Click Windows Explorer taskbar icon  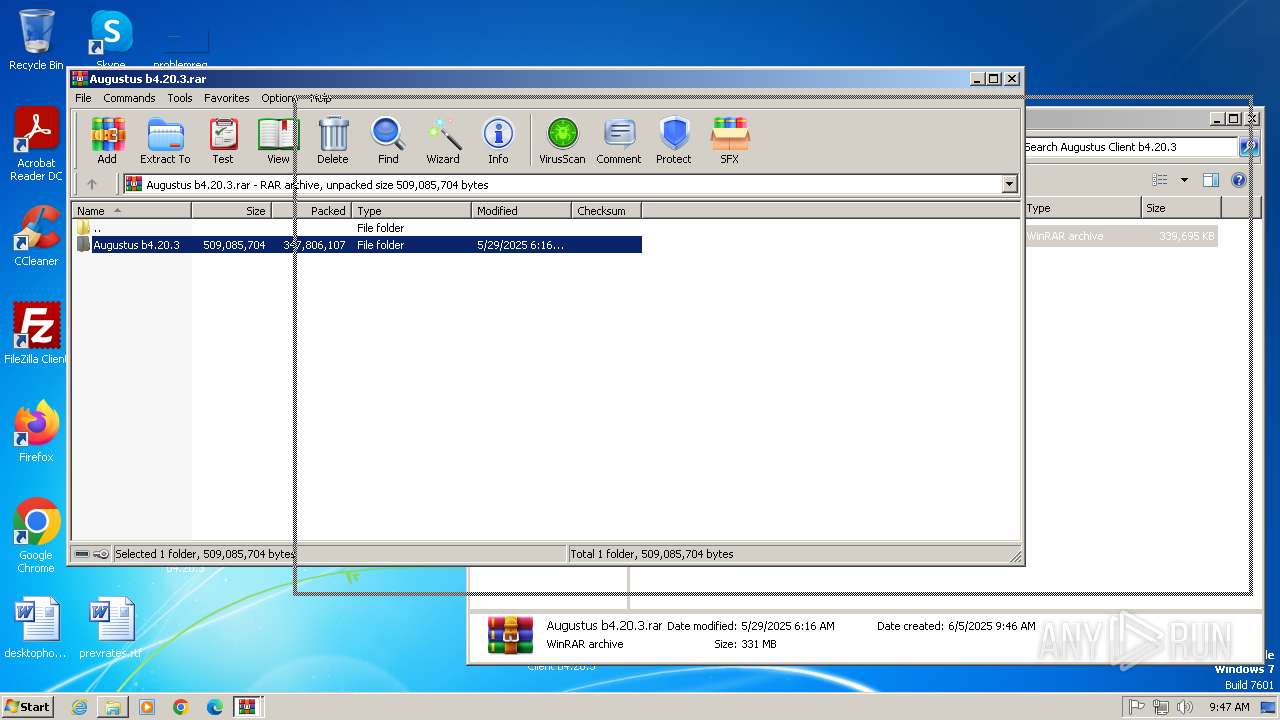pos(113,707)
